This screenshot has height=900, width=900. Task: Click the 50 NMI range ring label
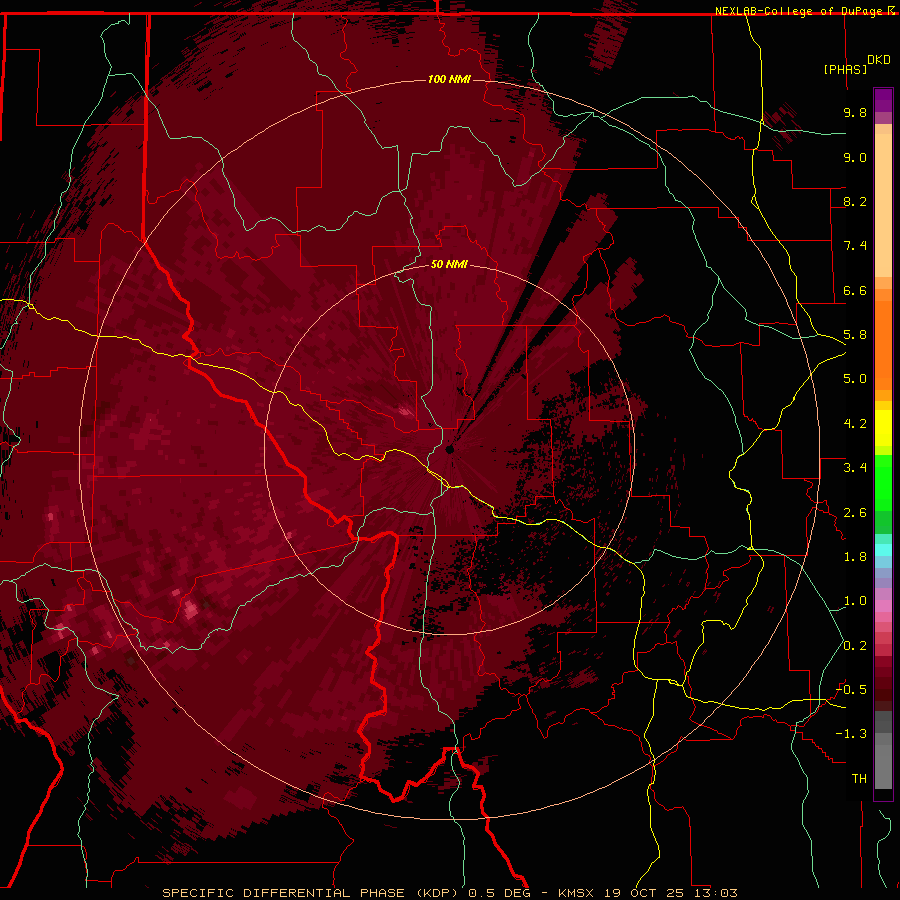click(449, 264)
